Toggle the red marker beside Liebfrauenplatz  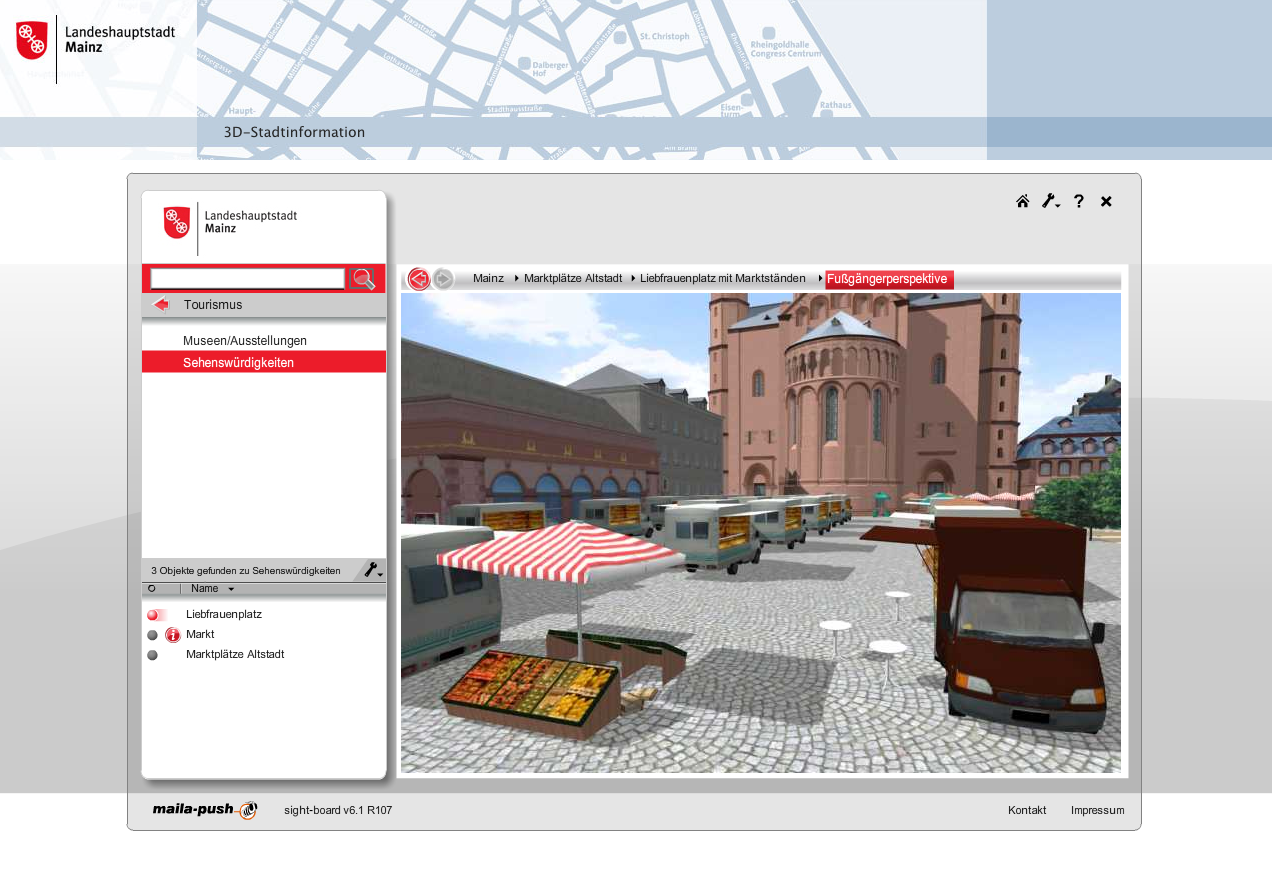point(155,615)
